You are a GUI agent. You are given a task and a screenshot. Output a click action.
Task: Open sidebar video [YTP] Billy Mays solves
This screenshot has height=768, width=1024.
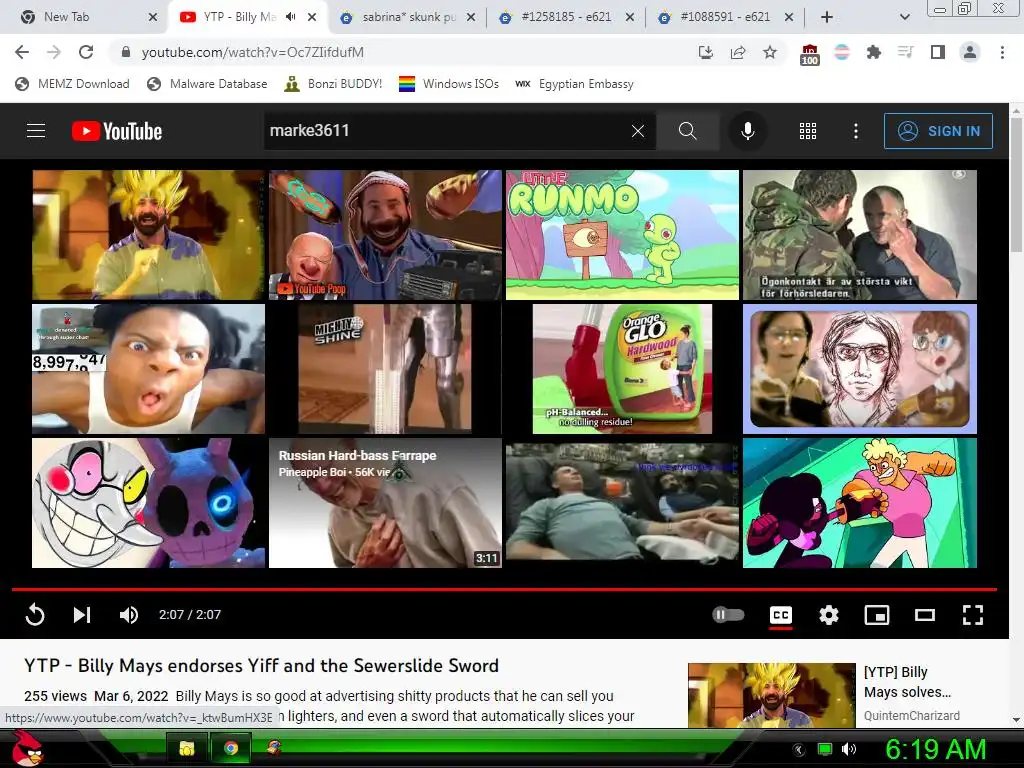pyautogui.click(x=906, y=682)
